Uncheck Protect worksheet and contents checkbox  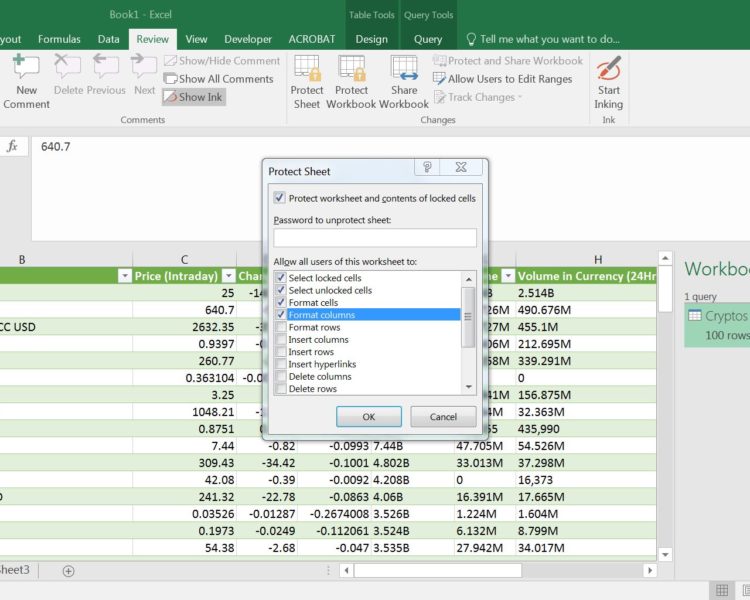[x=279, y=198]
